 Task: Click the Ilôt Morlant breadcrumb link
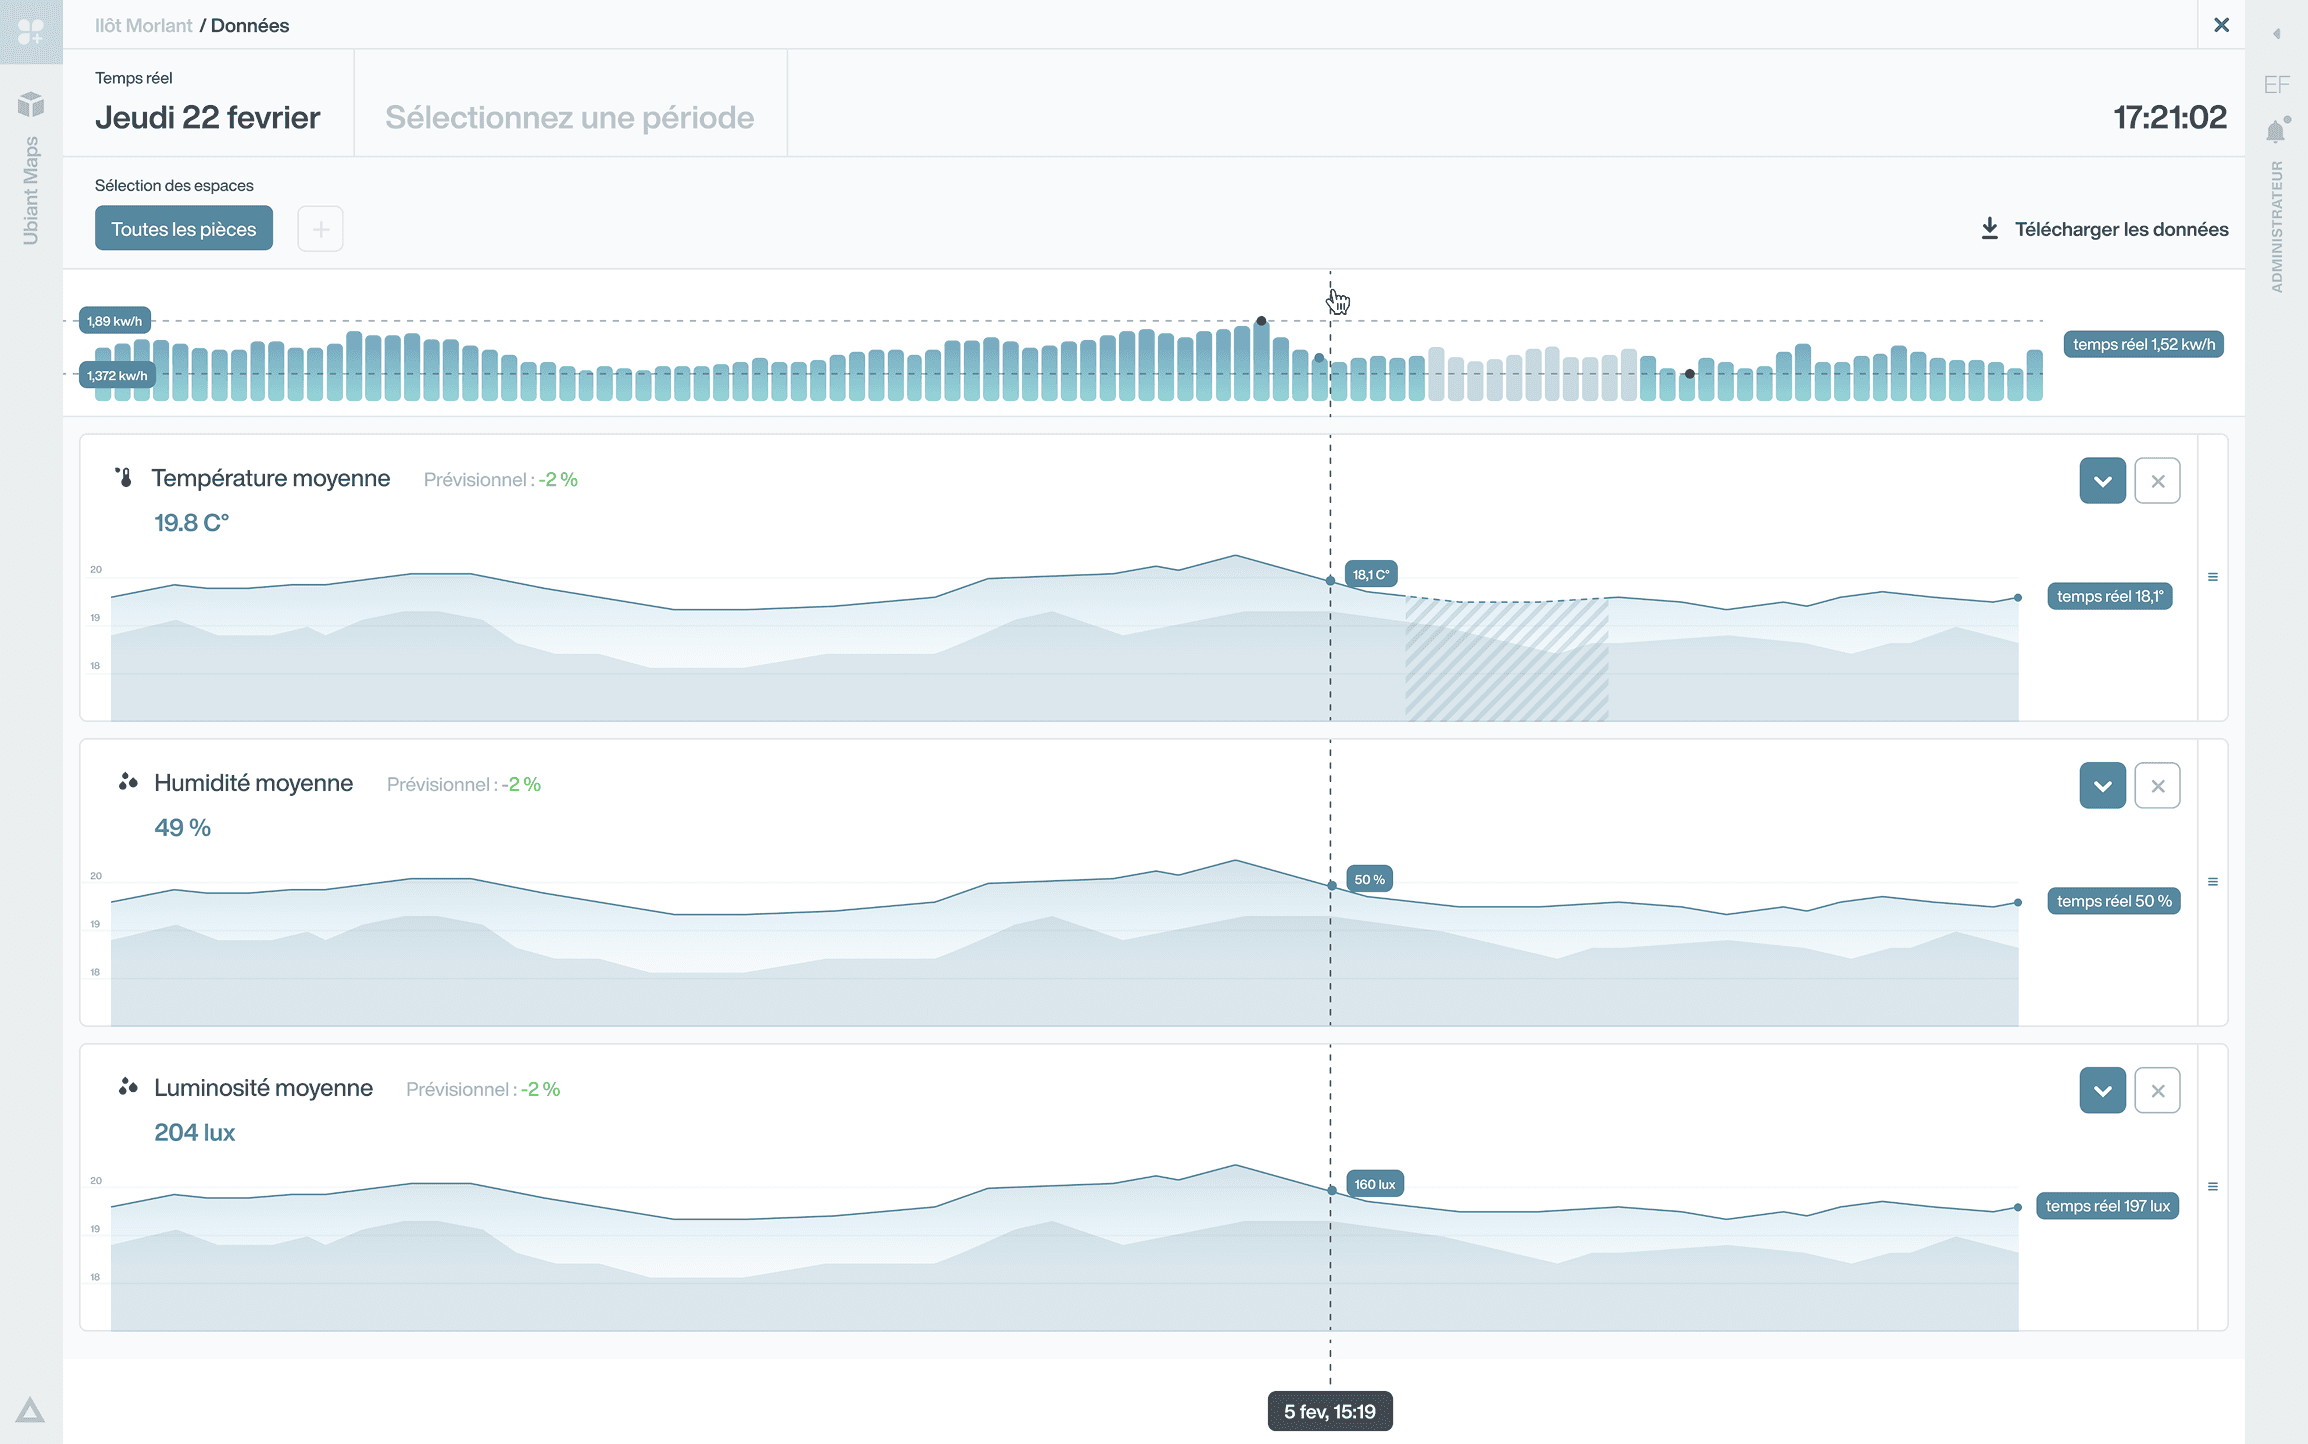coord(143,25)
